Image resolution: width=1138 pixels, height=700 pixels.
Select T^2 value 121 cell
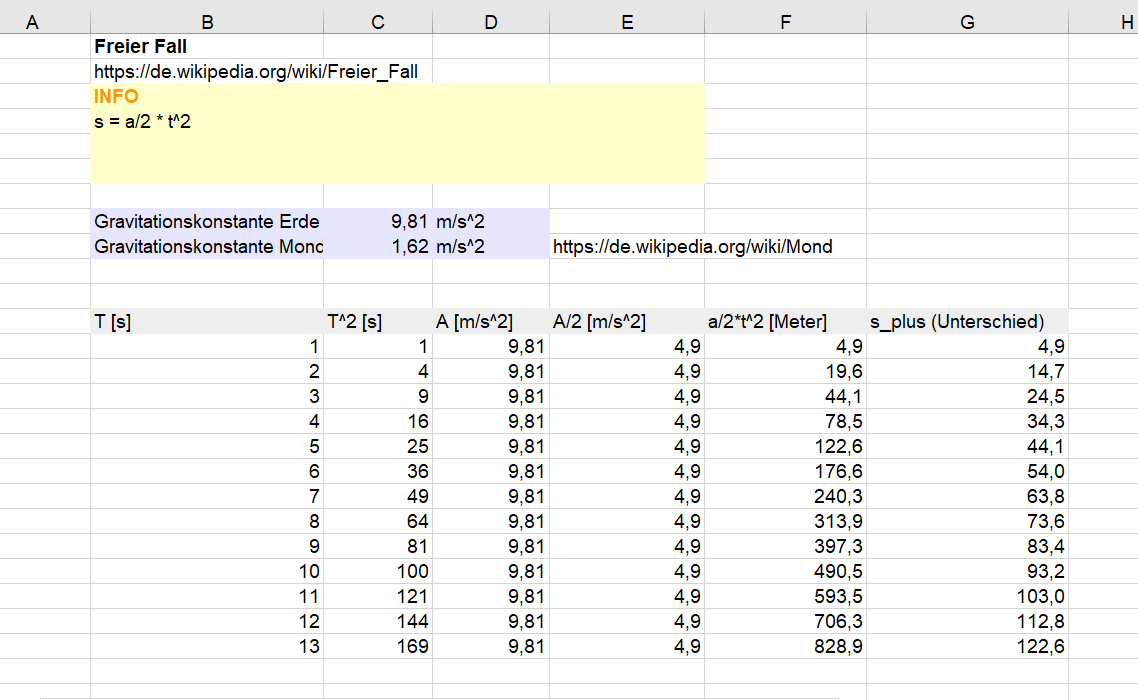tap(377, 596)
